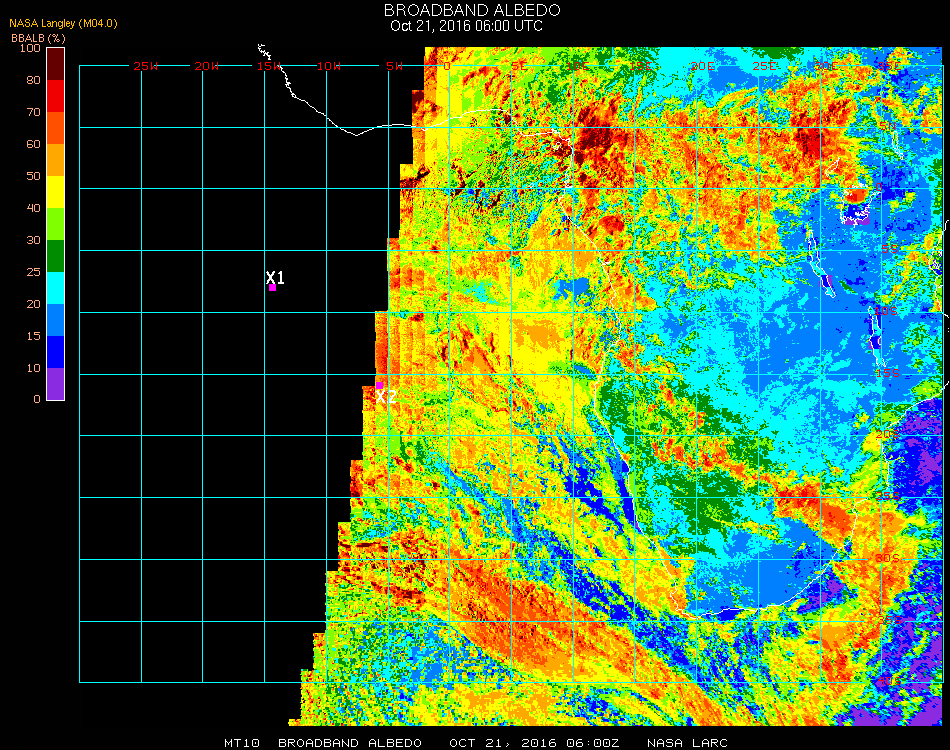Click the 15W longitude grid label
Viewport: 950px width, 750px height.
(268, 66)
